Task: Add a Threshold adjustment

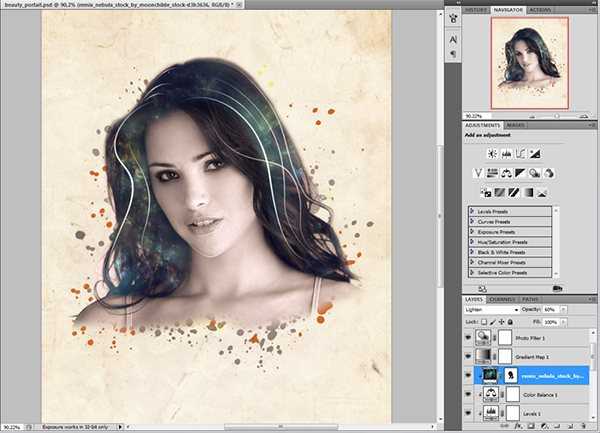Action: click(x=514, y=193)
